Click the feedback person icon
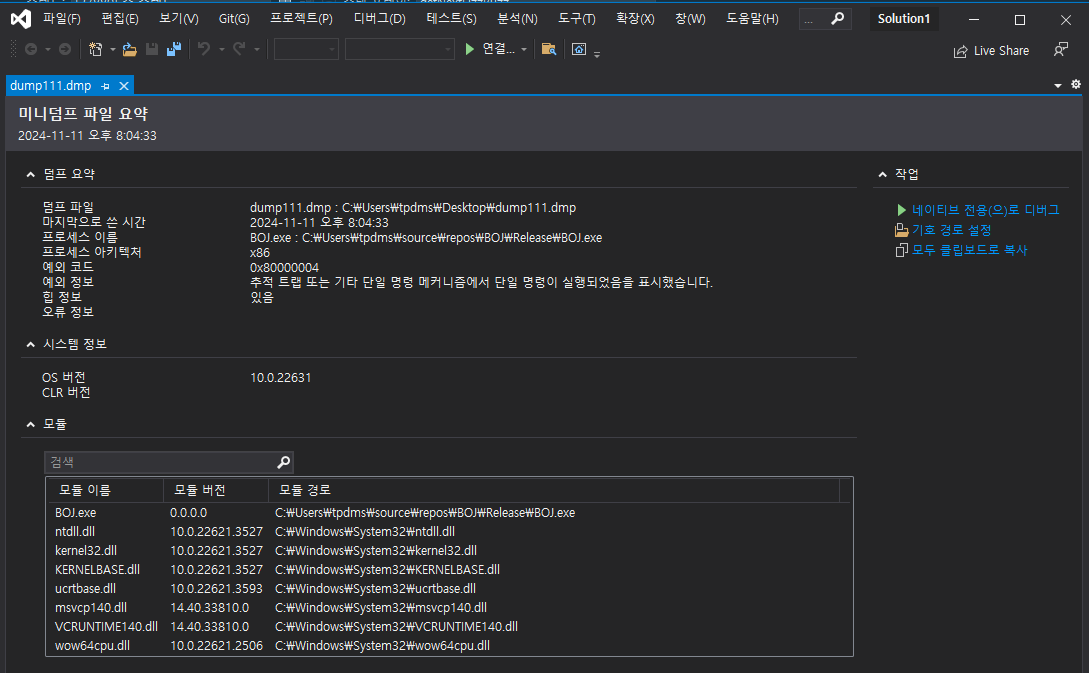 (x=1061, y=49)
